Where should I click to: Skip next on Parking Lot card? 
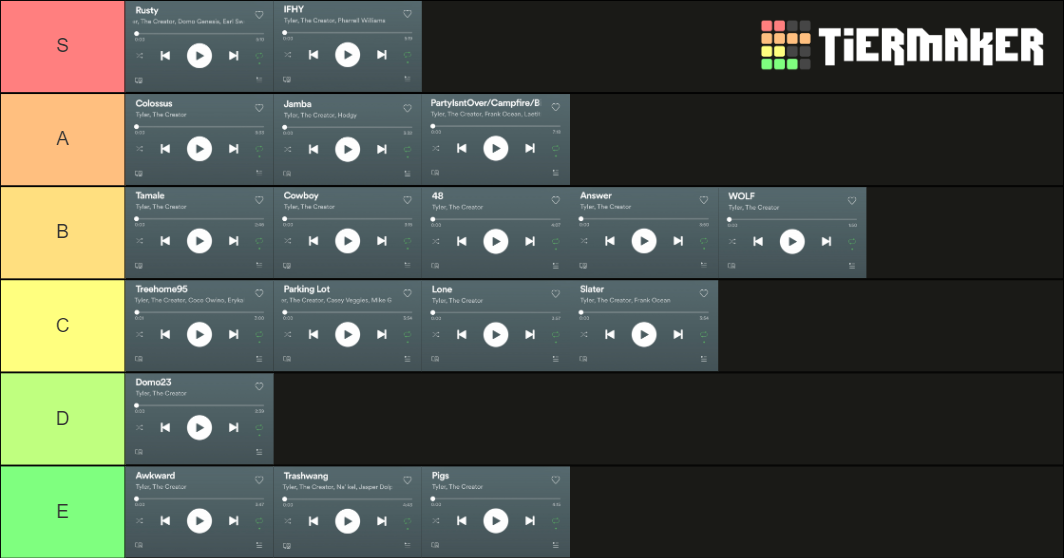coord(382,334)
